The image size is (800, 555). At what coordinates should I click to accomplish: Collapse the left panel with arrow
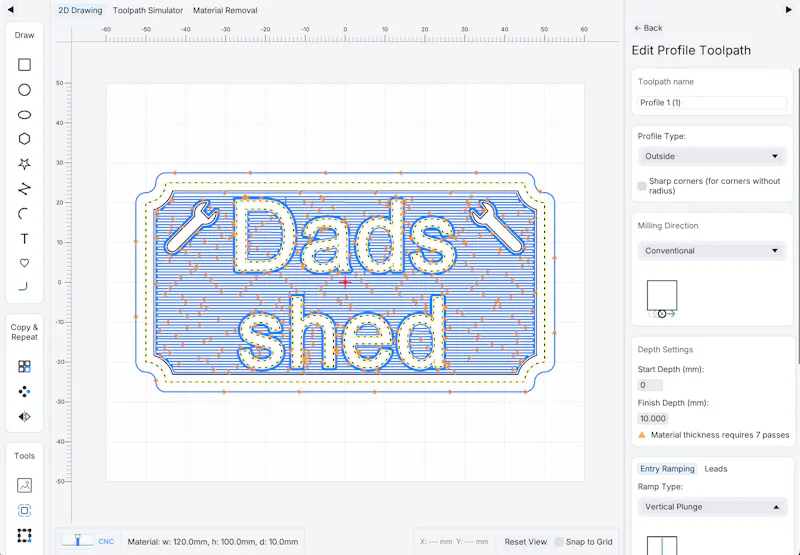click(11, 10)
